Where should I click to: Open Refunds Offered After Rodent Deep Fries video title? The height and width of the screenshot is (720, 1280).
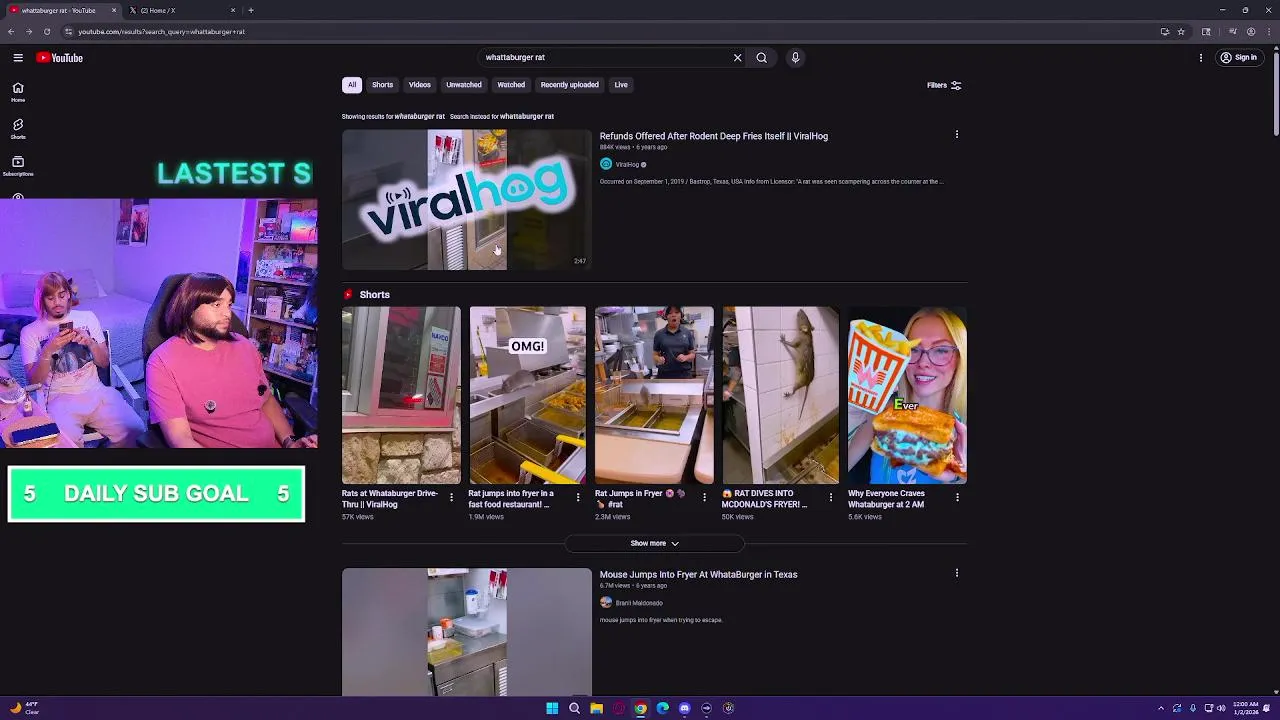click(x=714, y=136)
